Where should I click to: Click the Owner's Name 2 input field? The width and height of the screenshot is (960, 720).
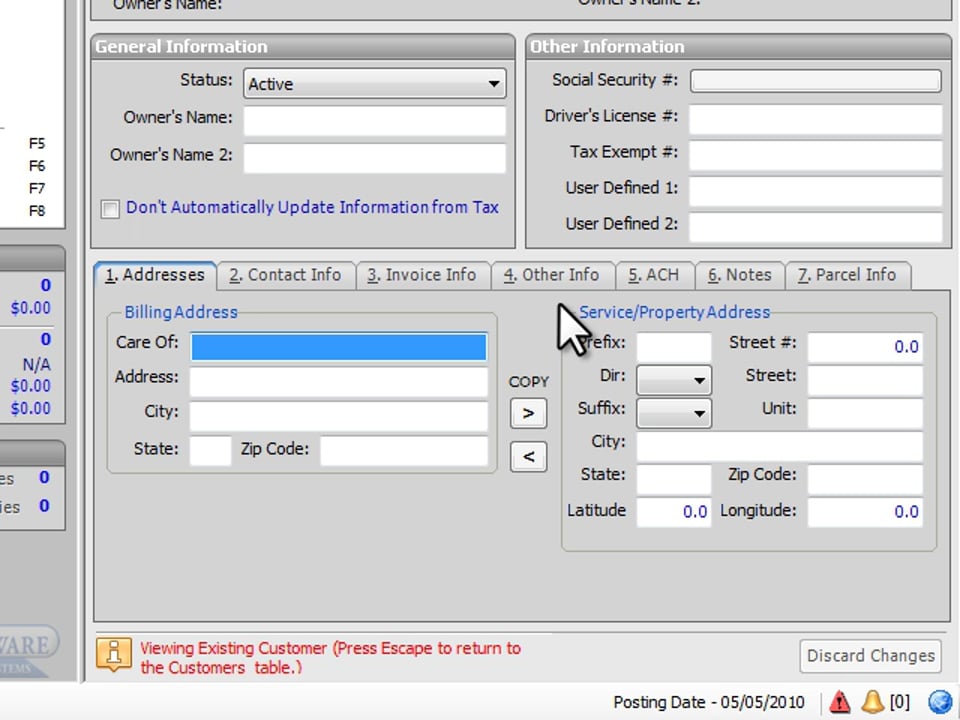click(x=375, y=158)
